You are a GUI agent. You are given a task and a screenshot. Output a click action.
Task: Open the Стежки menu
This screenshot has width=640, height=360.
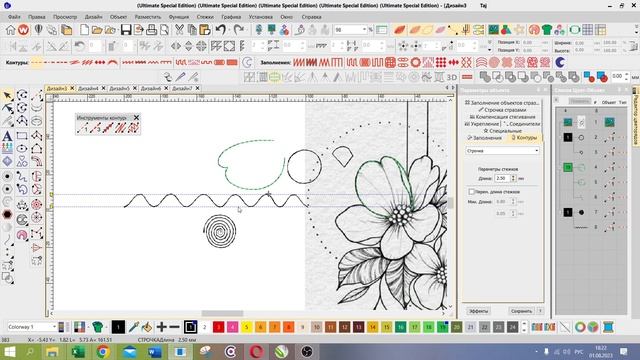pos(205,17)
